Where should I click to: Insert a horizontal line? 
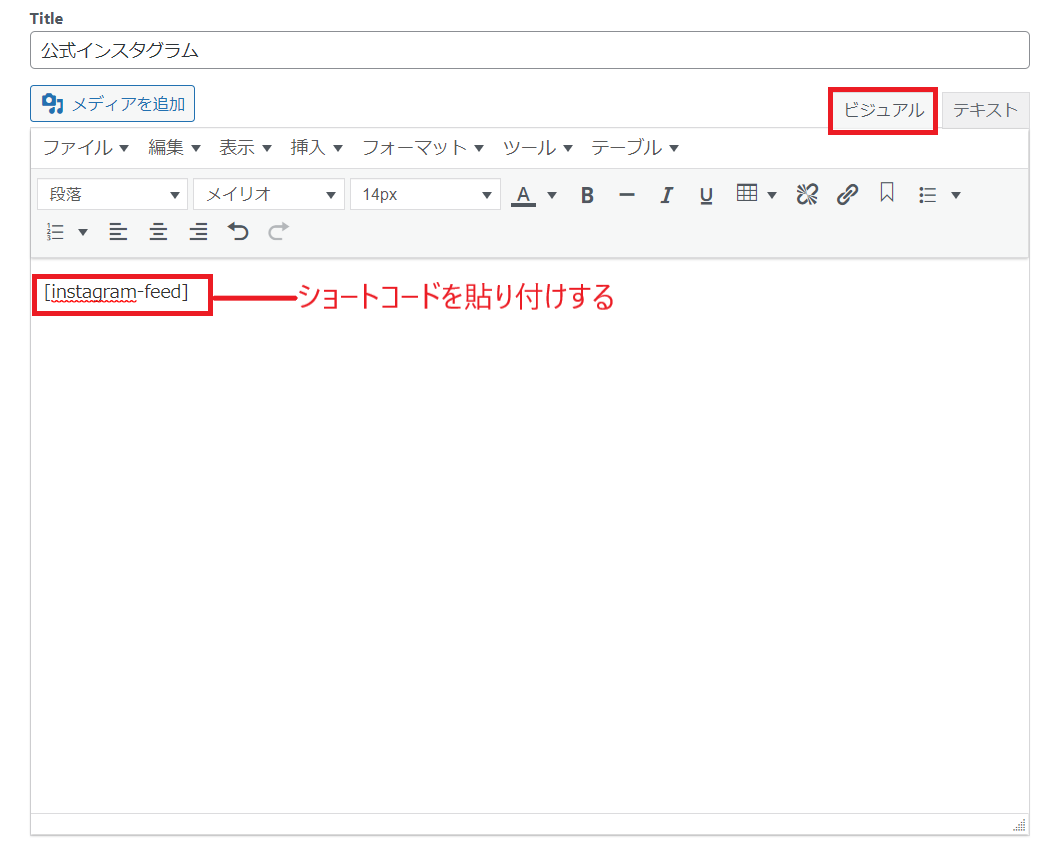(627, 195)
